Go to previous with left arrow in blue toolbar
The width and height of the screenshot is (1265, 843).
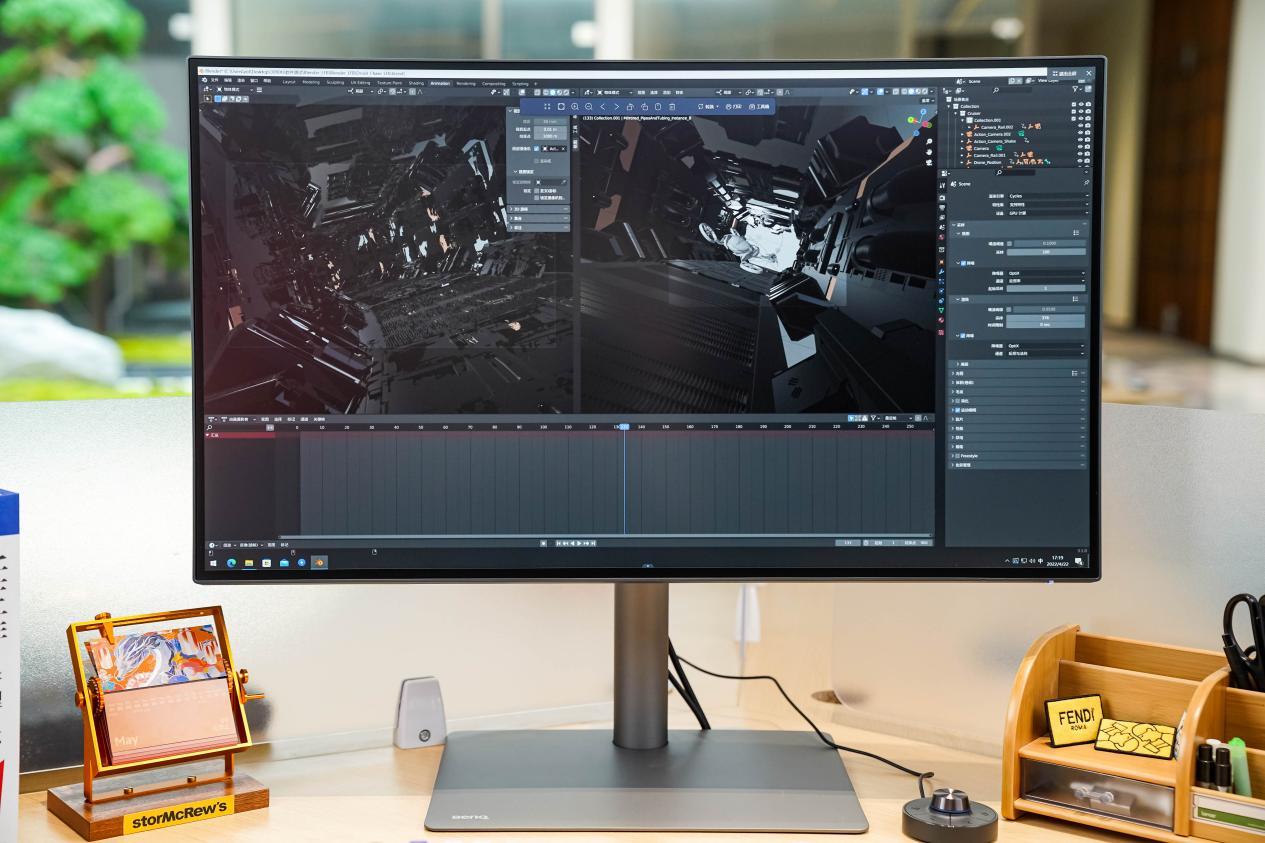click(x=603, y=106)
